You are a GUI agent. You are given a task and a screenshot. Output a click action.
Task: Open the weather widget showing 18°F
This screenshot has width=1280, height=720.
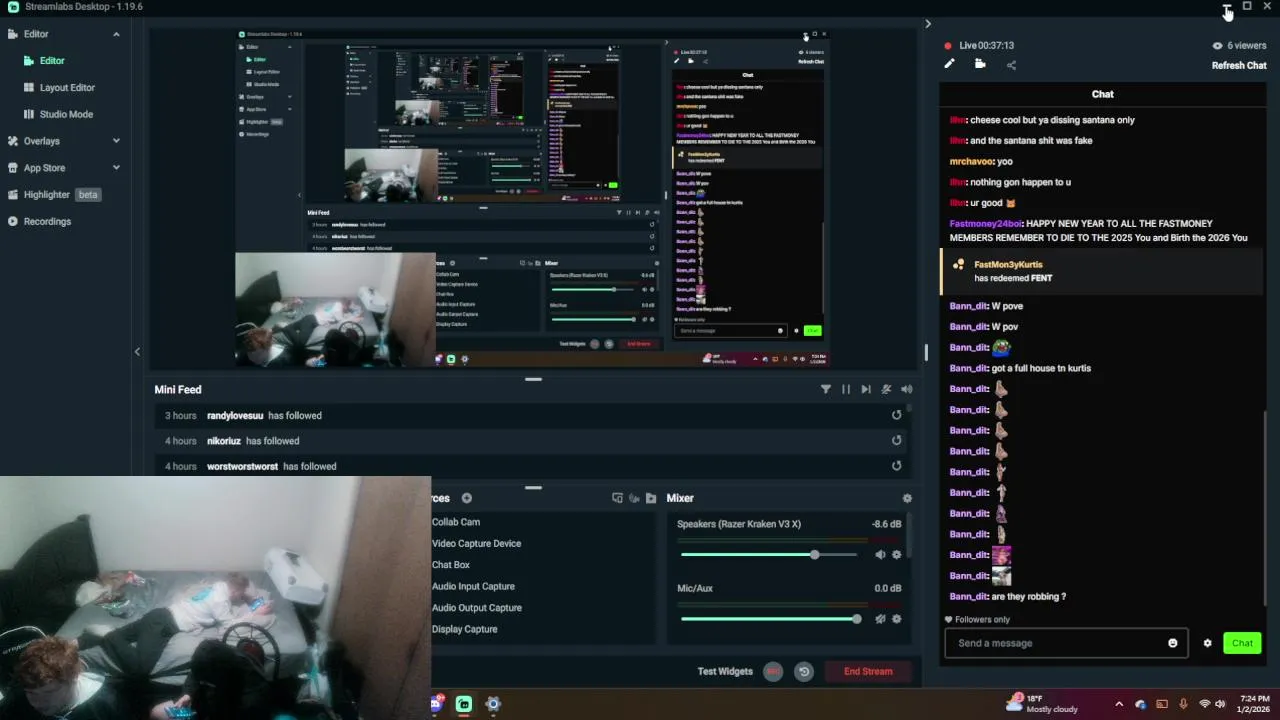tap(1041, 704)
